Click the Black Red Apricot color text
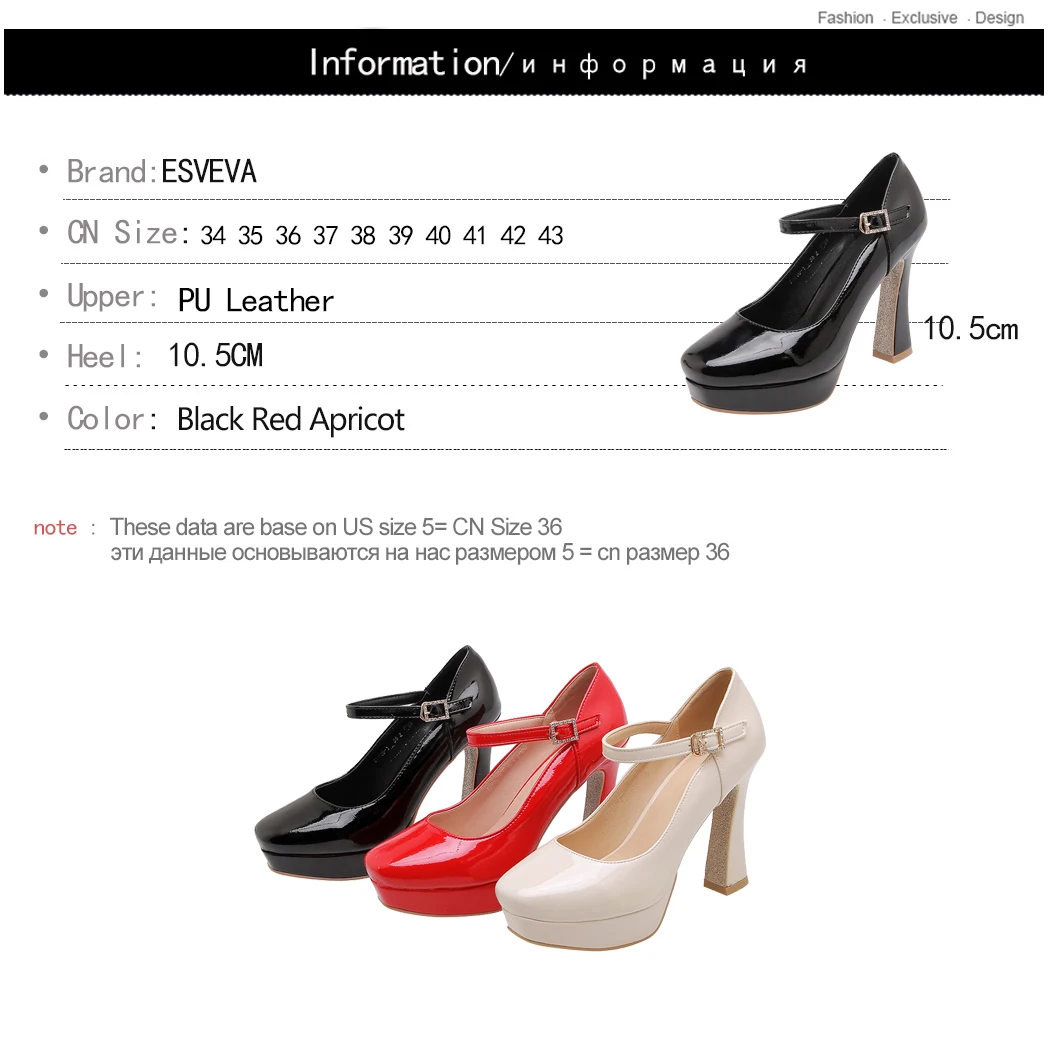1048x1048 pixels. [x=291, y=420]
